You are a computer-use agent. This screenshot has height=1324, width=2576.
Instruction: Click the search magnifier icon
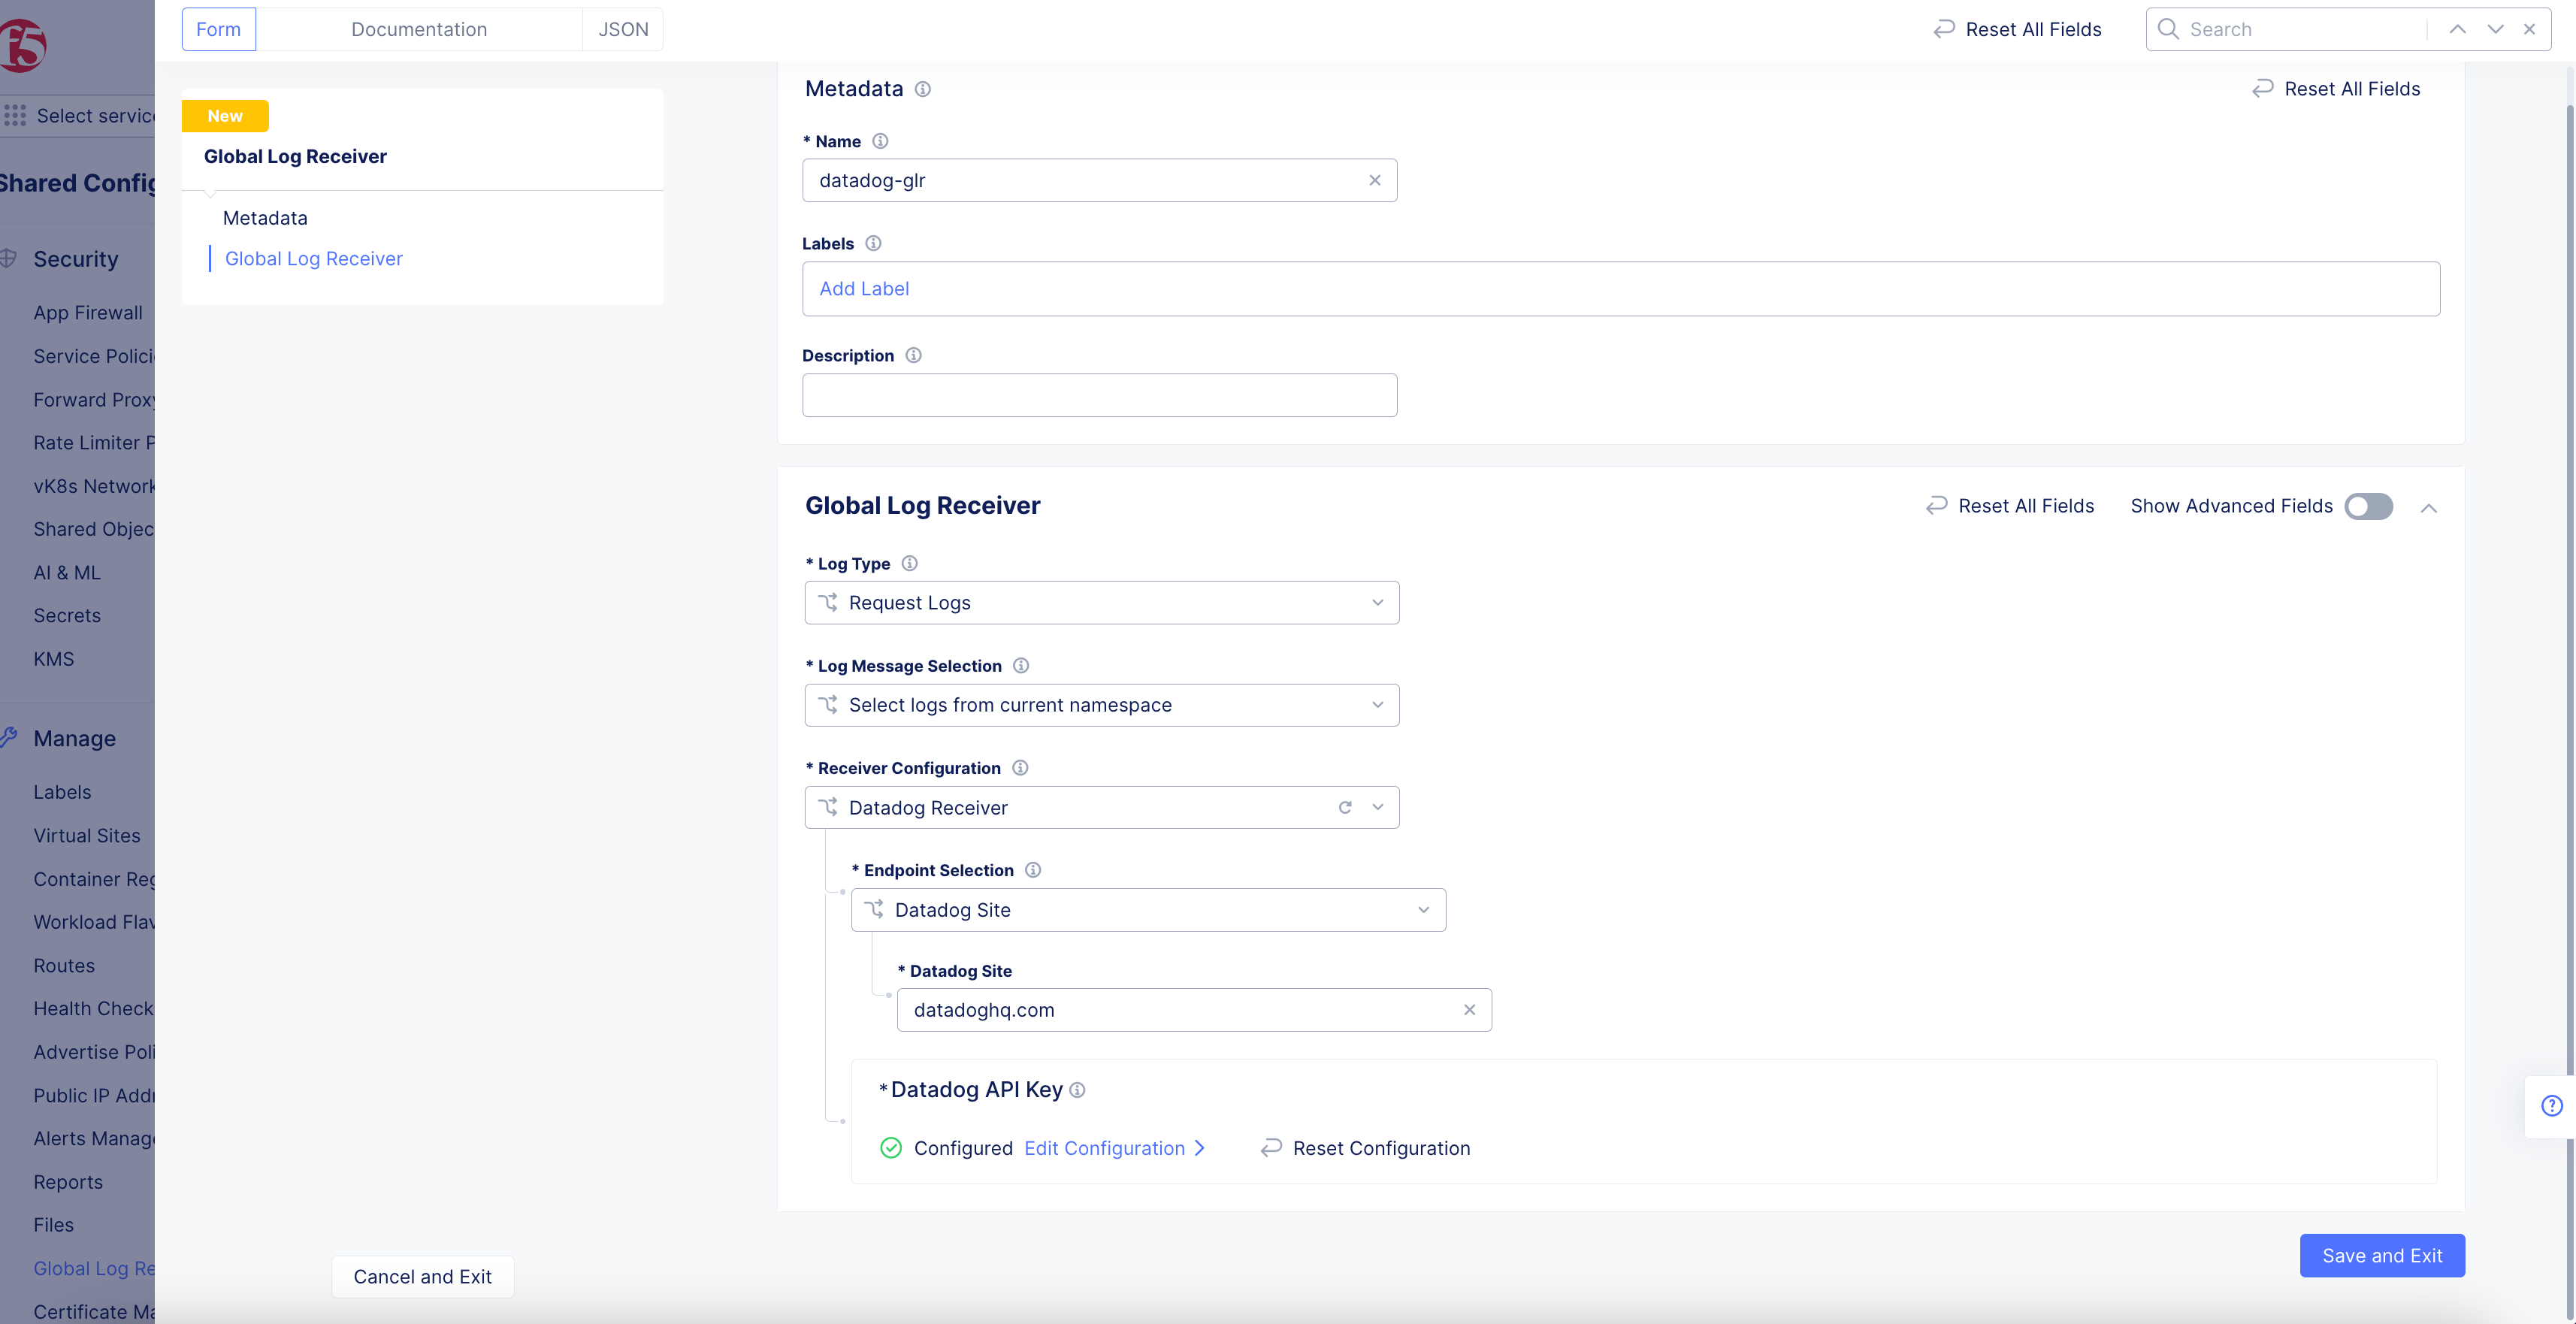click(x=2167, y=29)
